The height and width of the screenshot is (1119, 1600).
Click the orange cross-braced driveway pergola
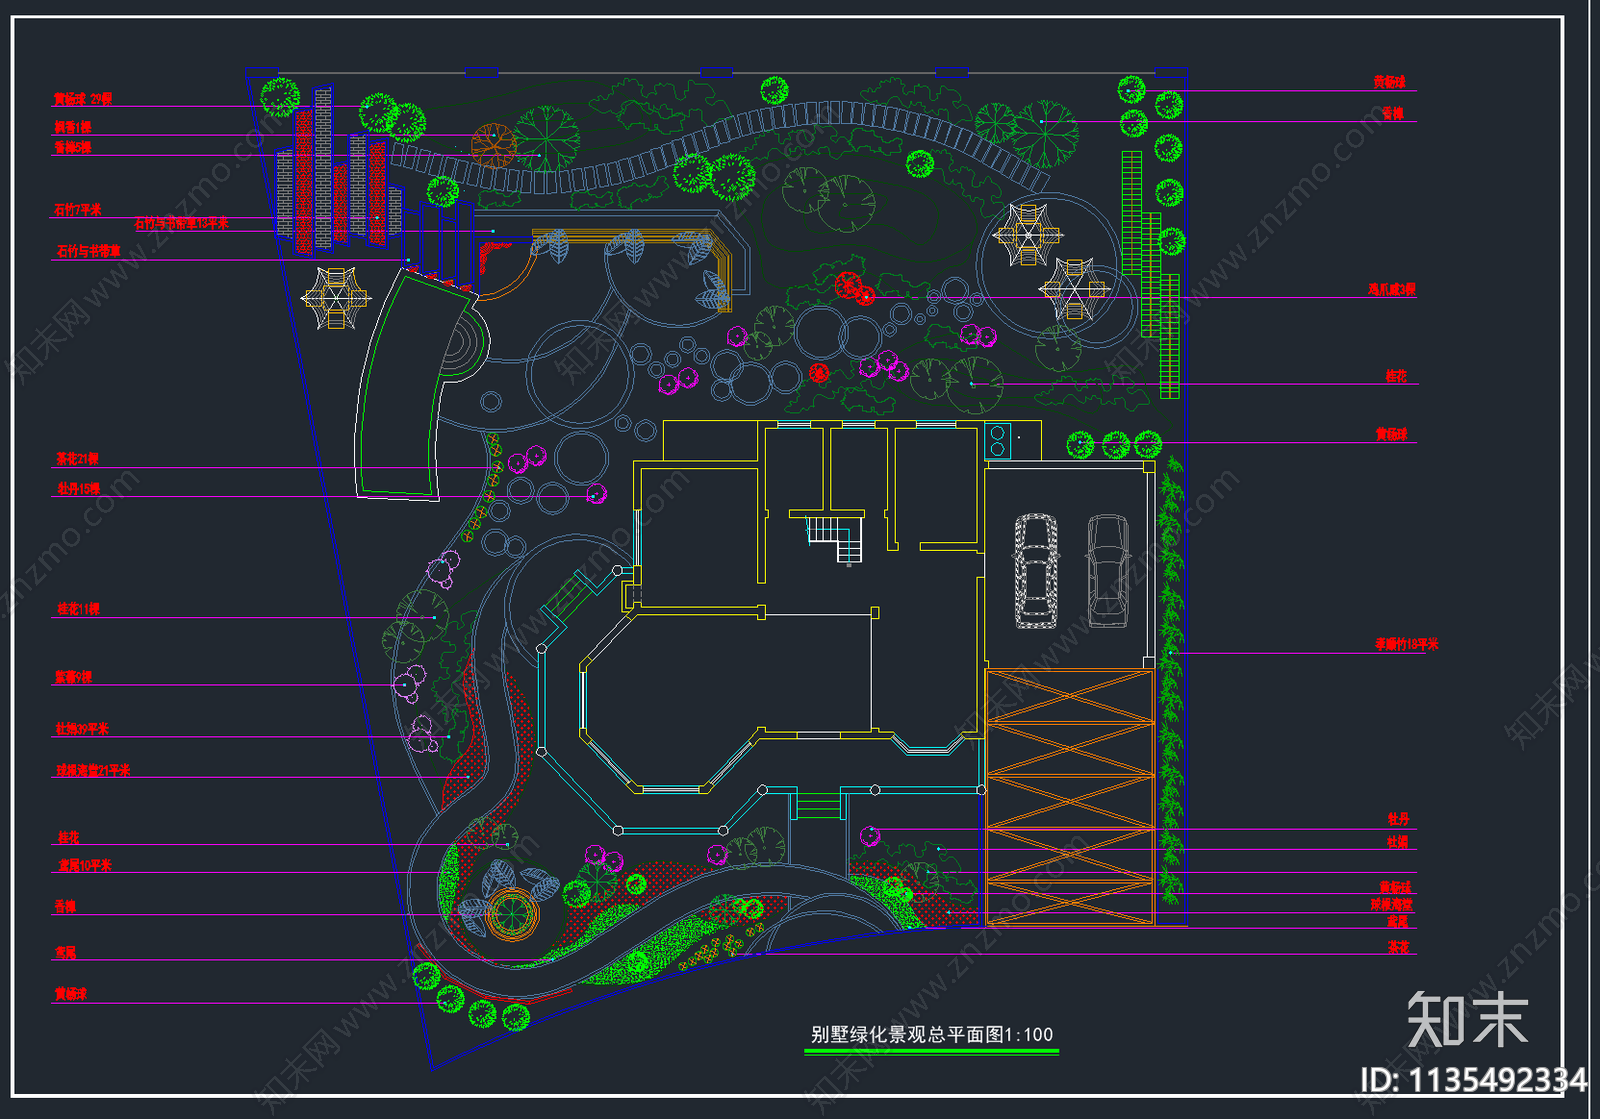(x=1070, y=797)
